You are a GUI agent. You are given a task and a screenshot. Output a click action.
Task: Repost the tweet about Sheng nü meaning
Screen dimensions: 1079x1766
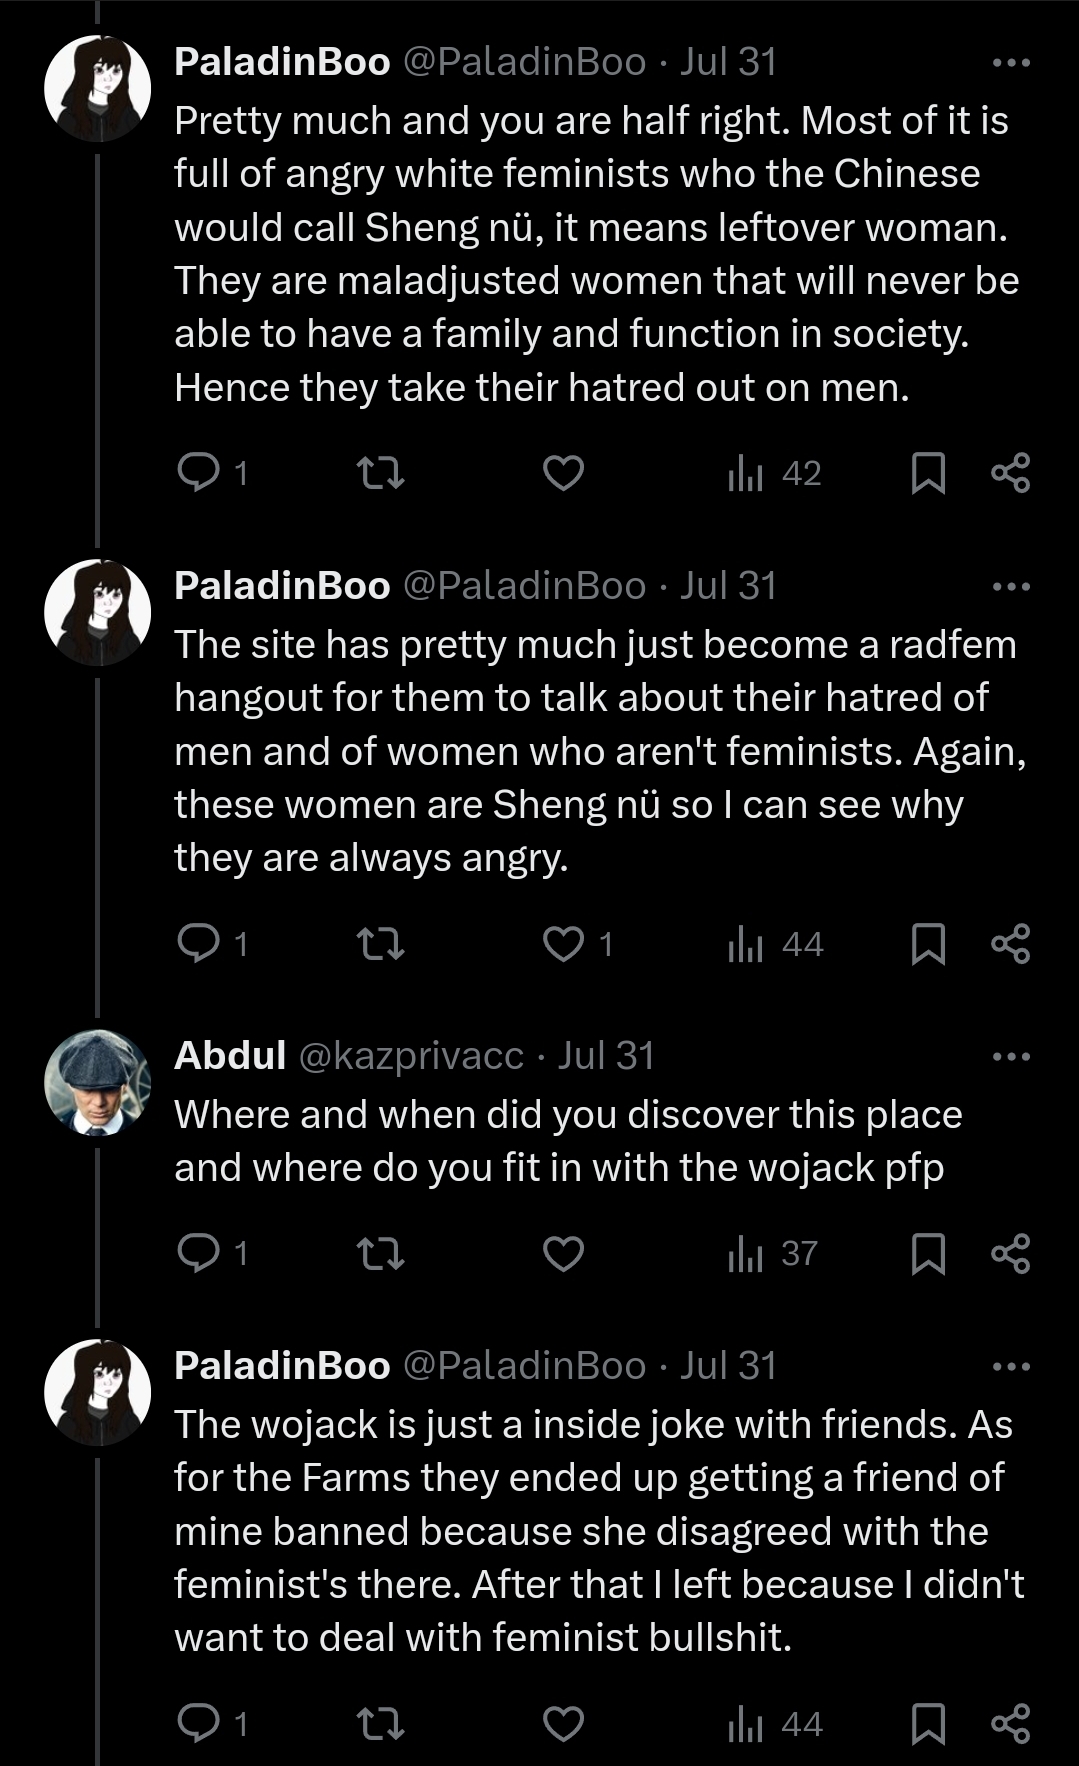point(380,472)
